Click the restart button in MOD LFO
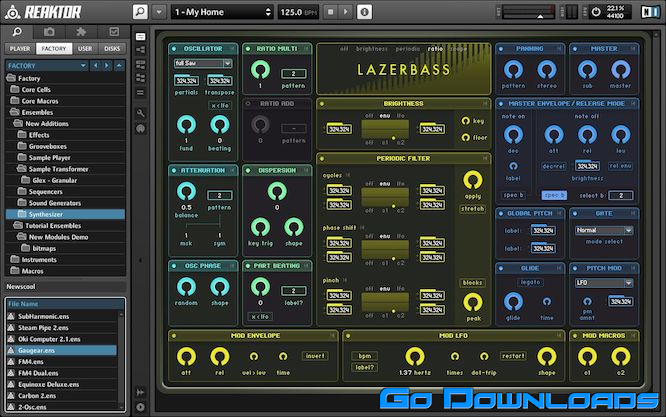This screenshot has height=417, width=666. point(513,355)
